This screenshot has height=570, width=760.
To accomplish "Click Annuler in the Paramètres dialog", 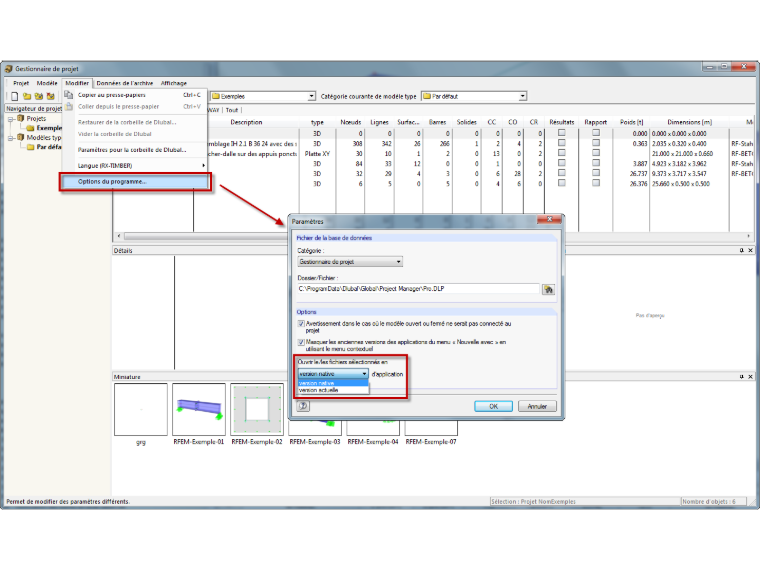I will point(537,406).
